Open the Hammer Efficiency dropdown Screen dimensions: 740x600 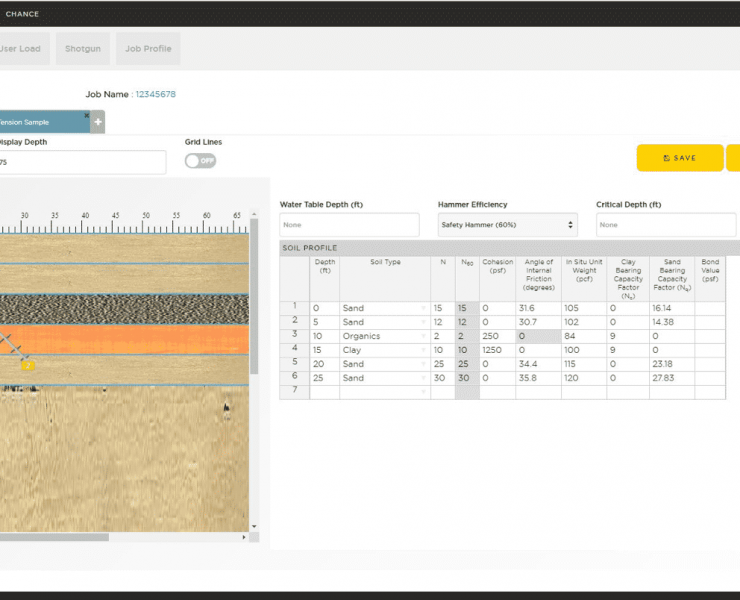point(508,225)
